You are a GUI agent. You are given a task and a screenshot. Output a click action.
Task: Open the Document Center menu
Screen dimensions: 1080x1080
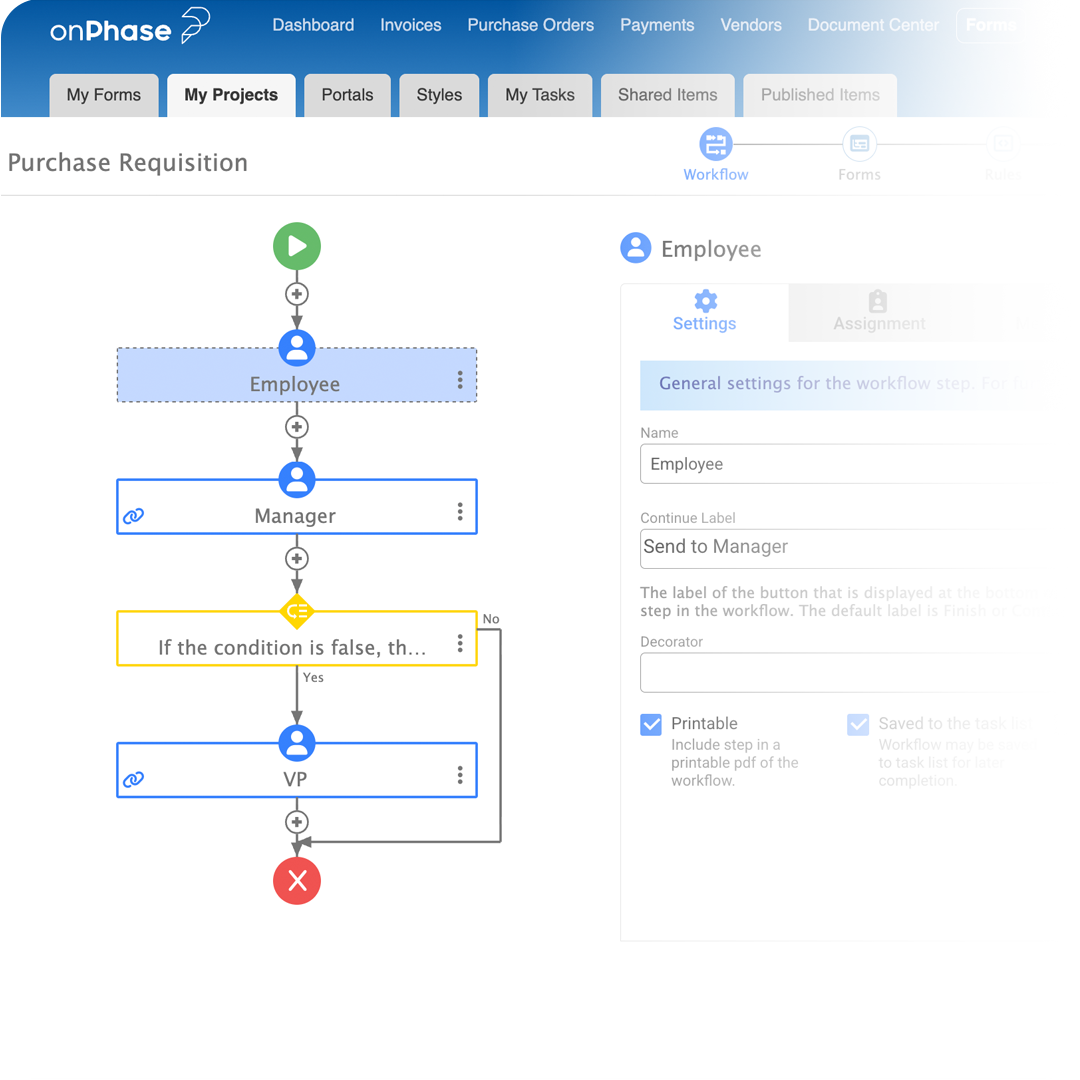873,25
